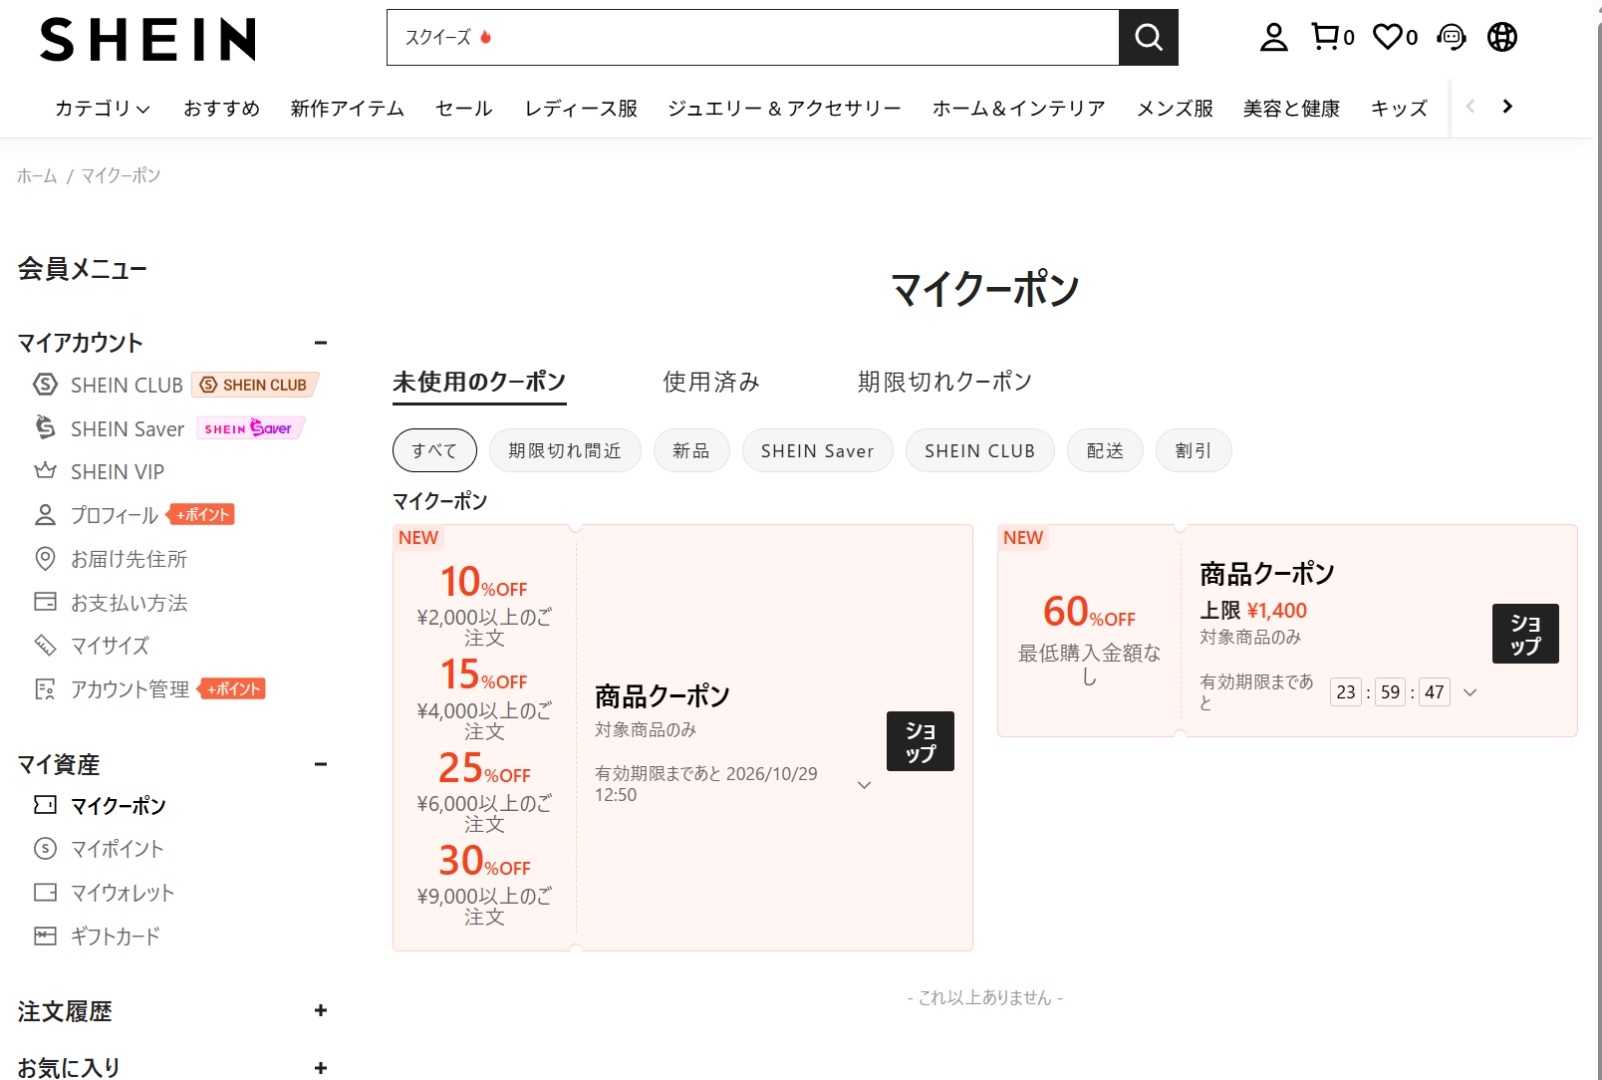This screenshot has width=1602, height=1080.
Task: Select 未使用のクーポン tab
Action: point(479,382)
